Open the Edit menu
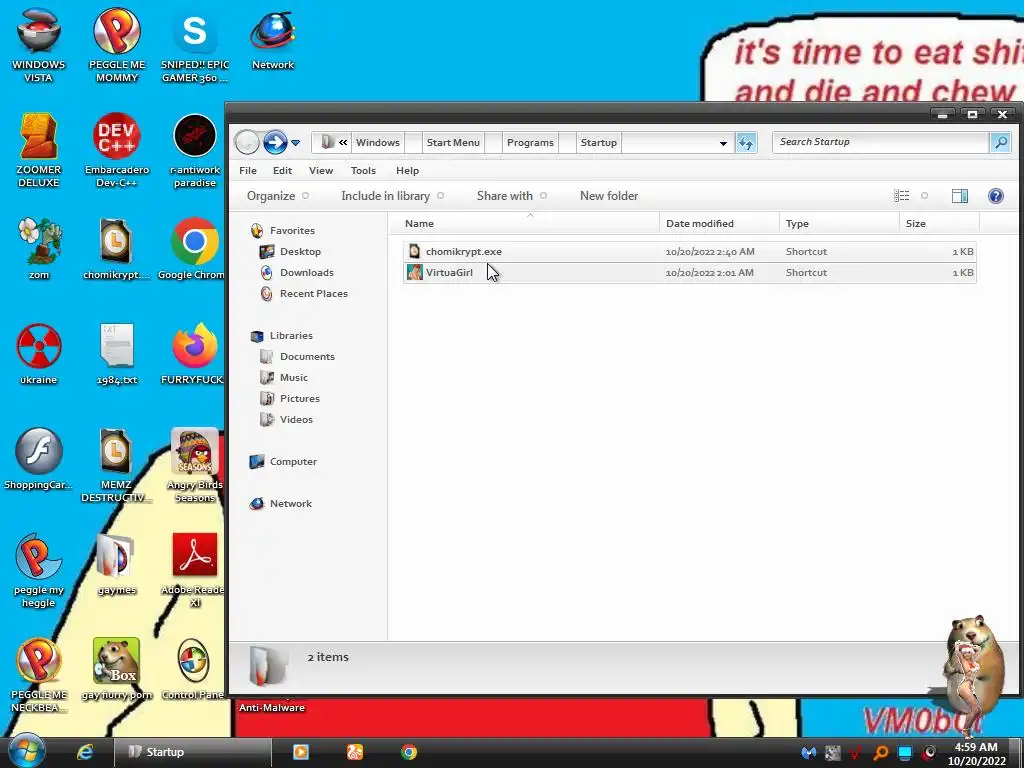The image size is (1024, 768). click(x=282, y=170)
